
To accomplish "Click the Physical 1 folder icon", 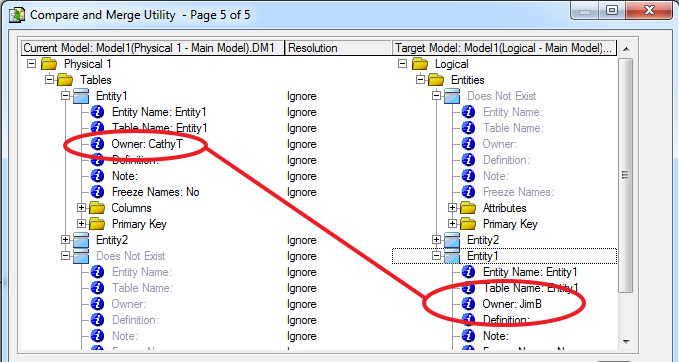I will coord(49,64).
